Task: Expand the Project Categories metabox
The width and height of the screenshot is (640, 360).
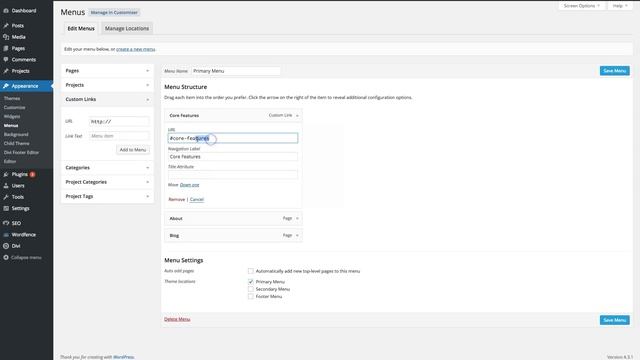Action: (x=147, y=182)
